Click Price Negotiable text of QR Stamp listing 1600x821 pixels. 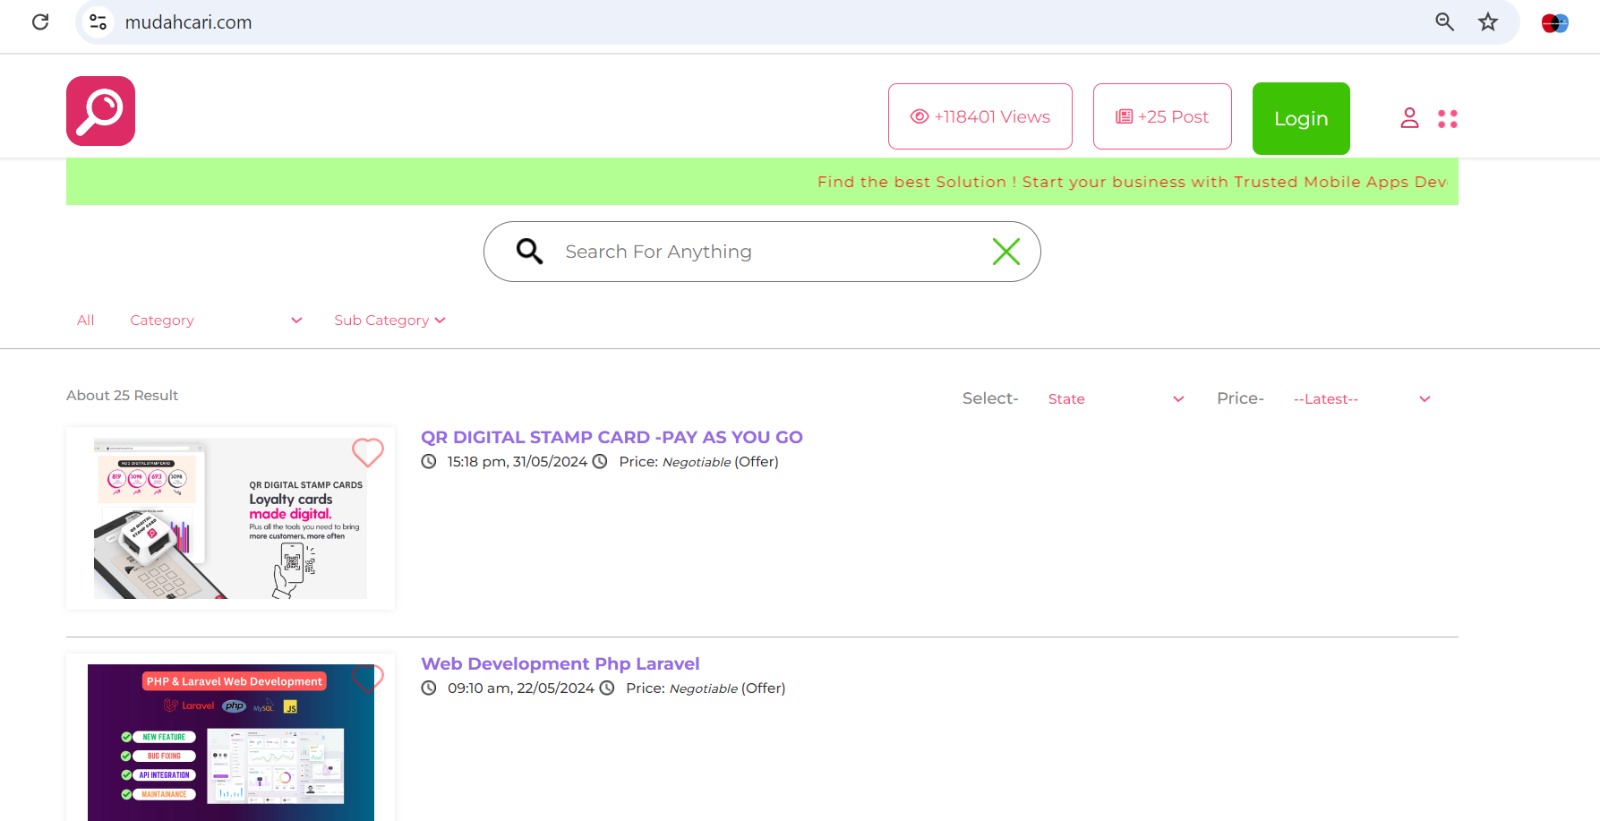pyautogui.click(x=698, y=462)
